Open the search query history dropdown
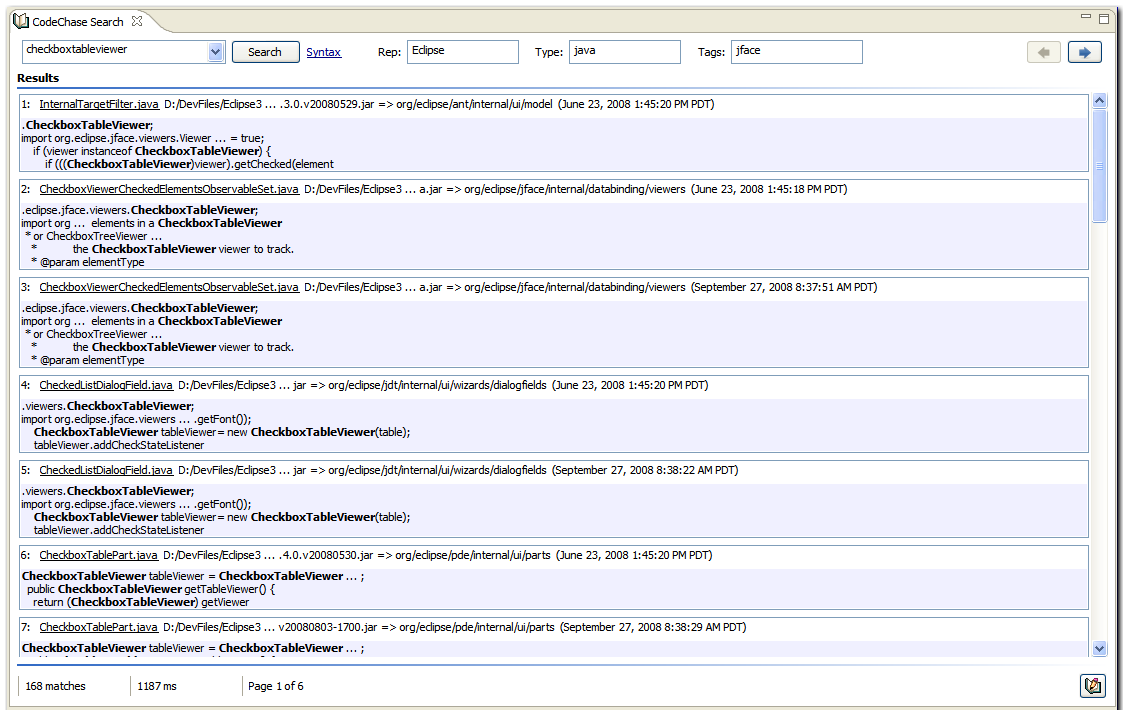Image resolution: width=1124 pixels, height=710 pixels. 215,52
